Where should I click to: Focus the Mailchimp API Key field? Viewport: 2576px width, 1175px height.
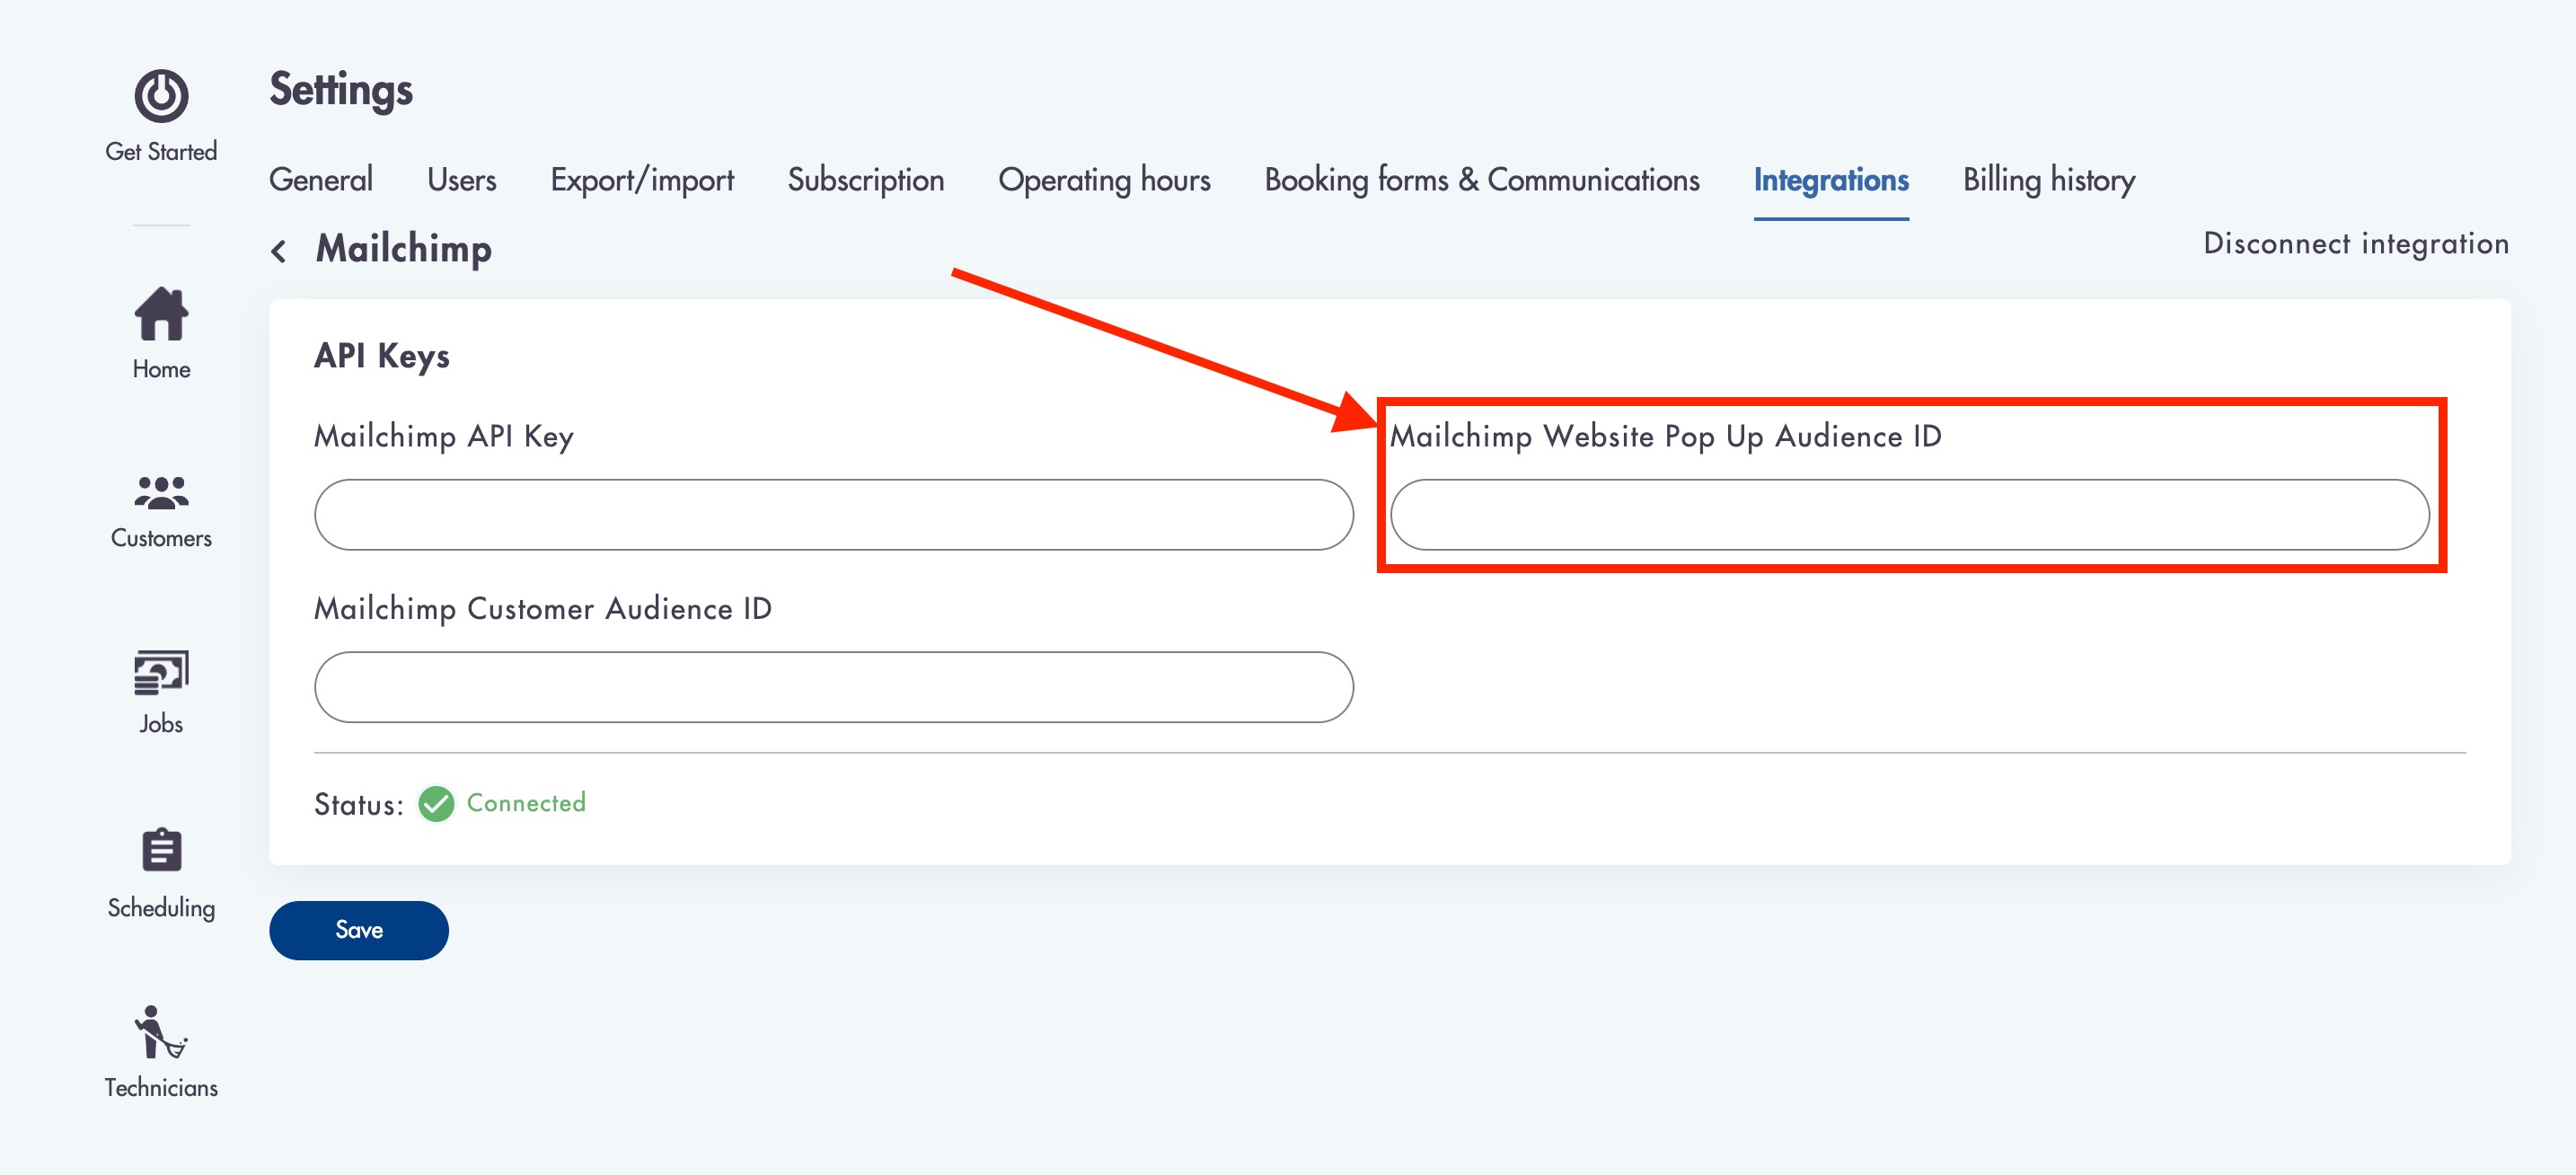pyautogui.click(x=834, y=514)
